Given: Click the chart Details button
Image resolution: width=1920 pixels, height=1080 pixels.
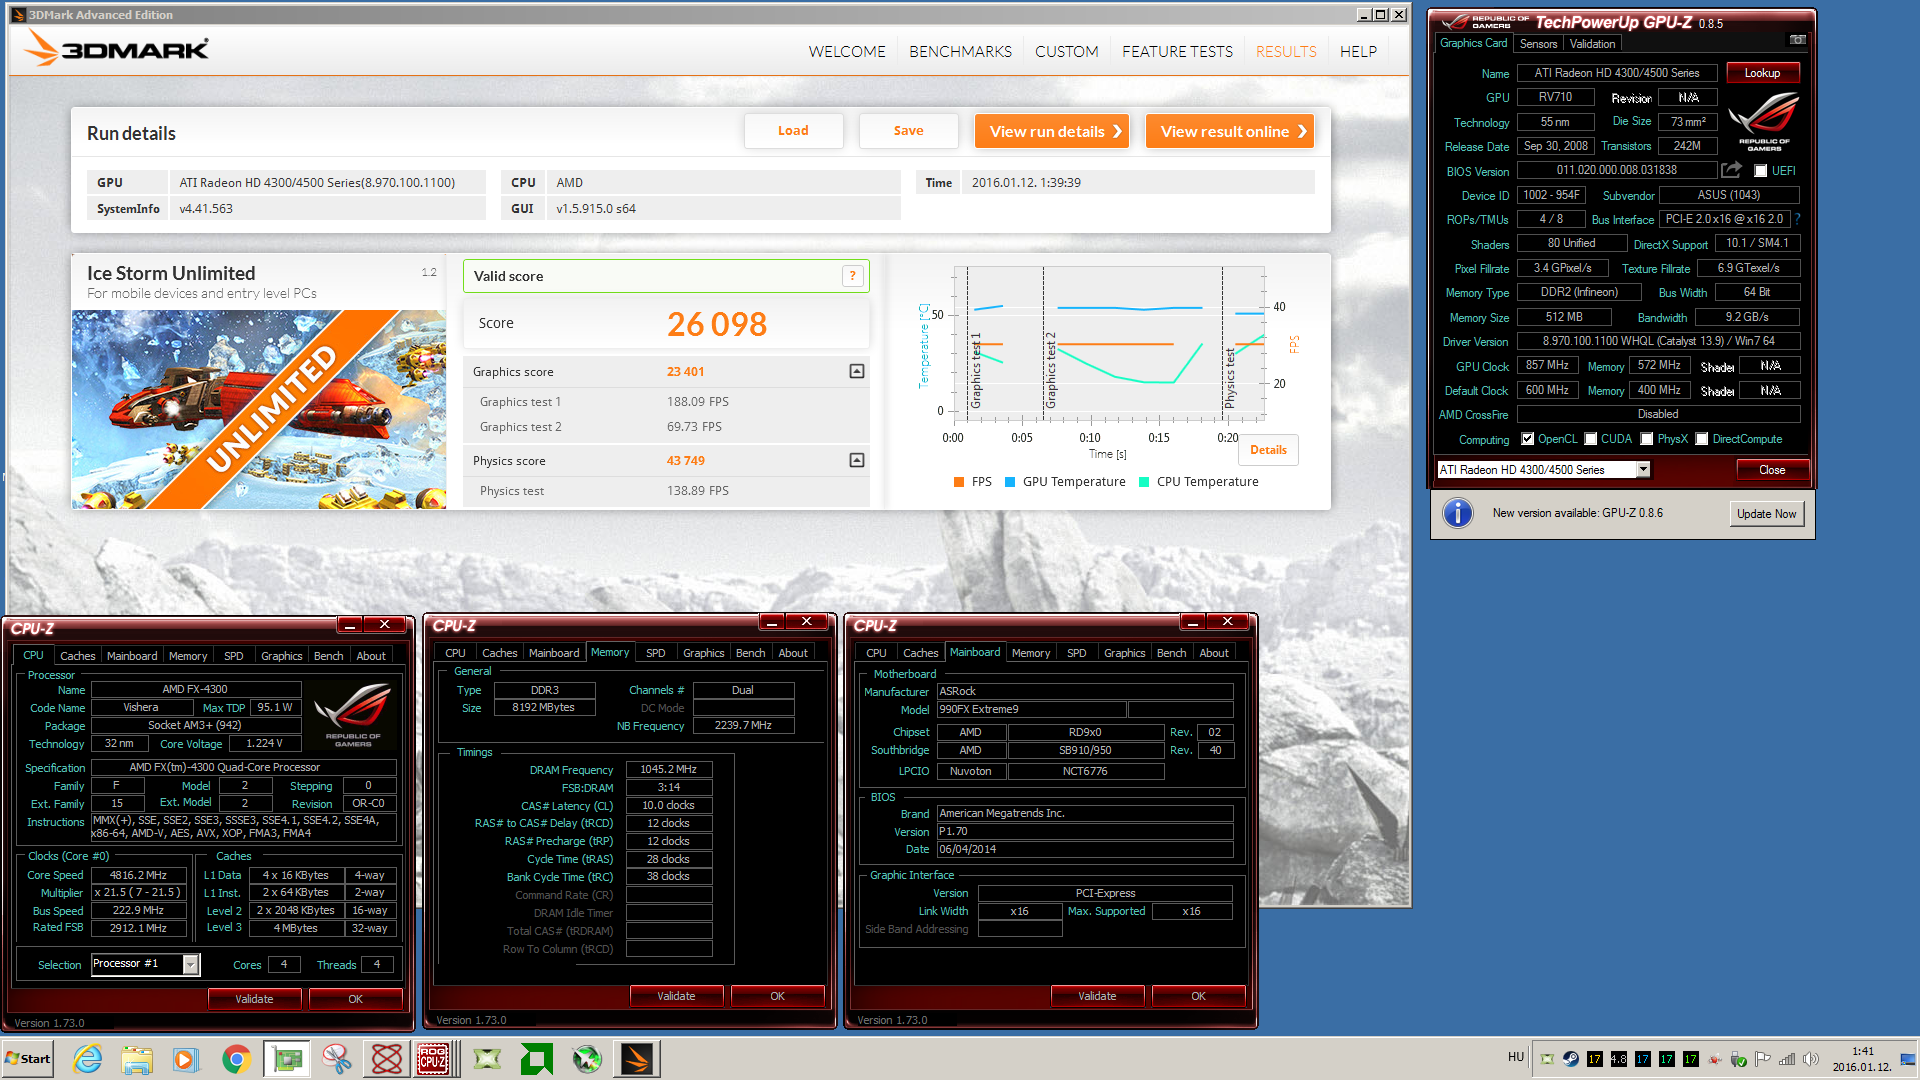Looking at the screenshot, I should pos(1268,450).
